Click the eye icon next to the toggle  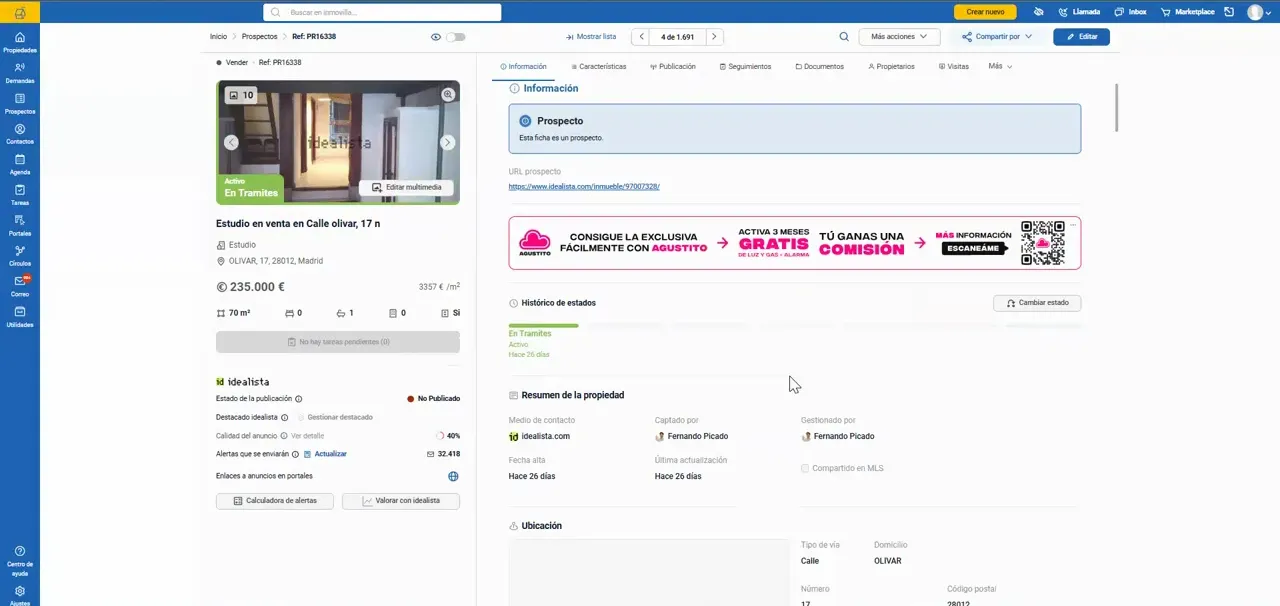pyautogui.click(x=436, y=36)
